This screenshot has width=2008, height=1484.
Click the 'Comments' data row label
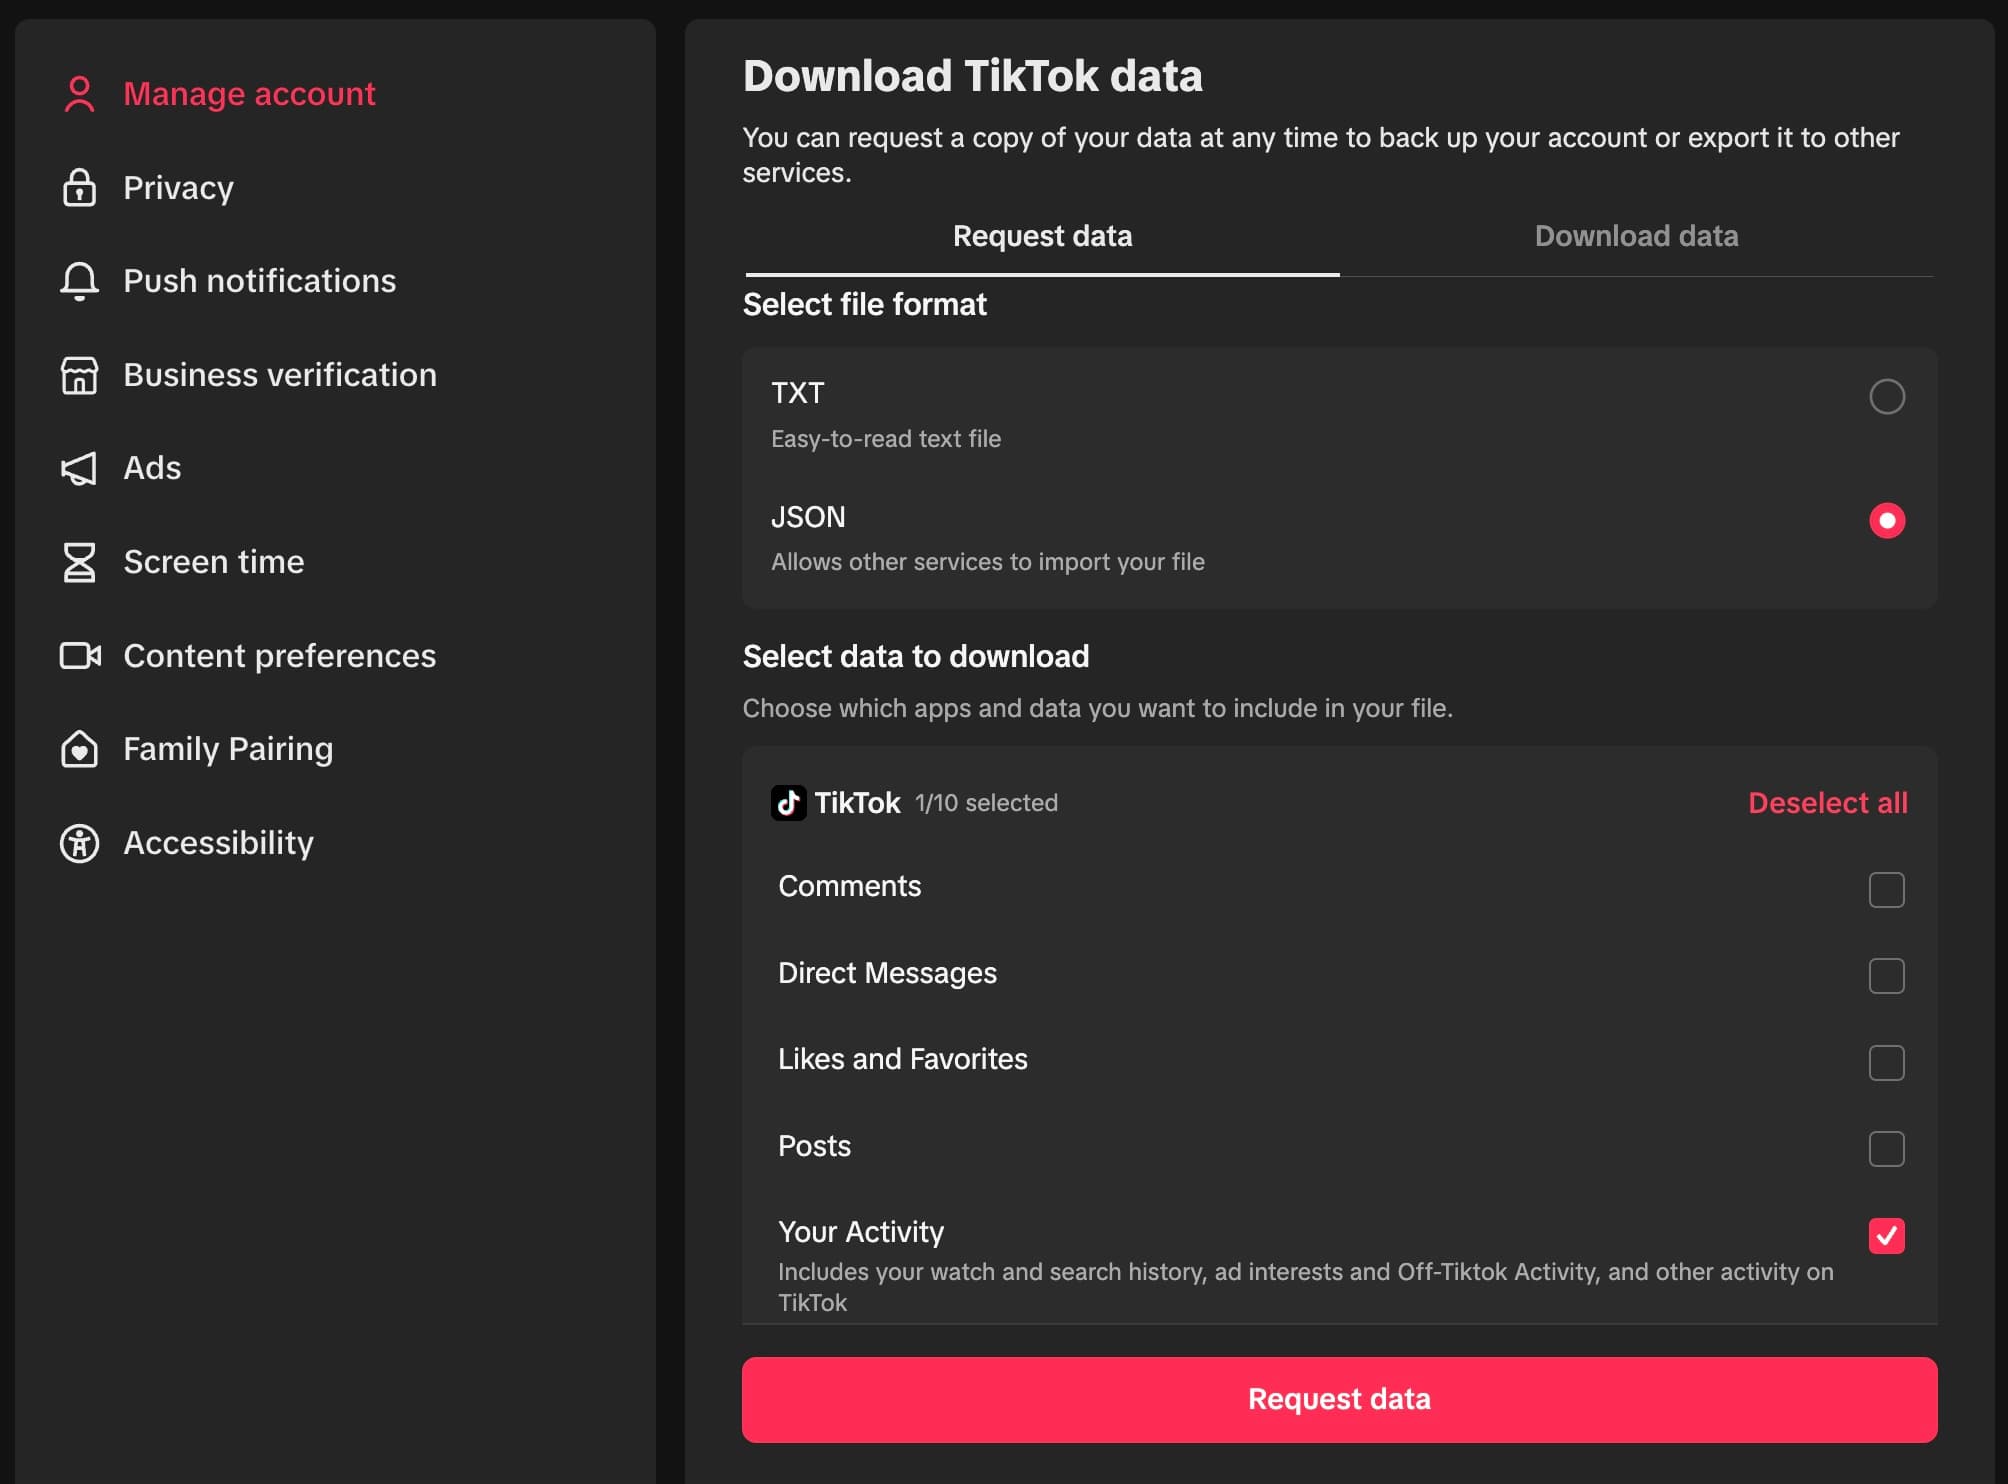(849, 887)
